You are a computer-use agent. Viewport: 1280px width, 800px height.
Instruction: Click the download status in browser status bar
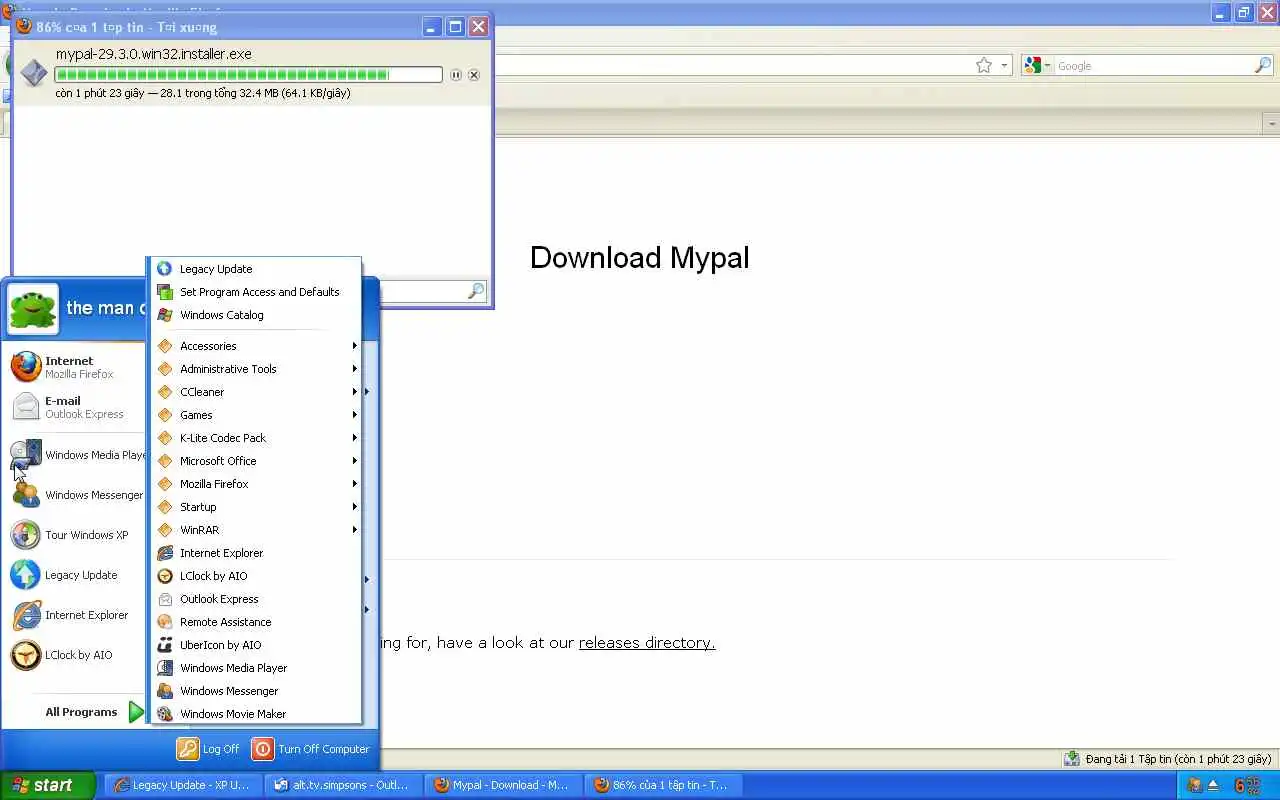[x=1168, y=759]
